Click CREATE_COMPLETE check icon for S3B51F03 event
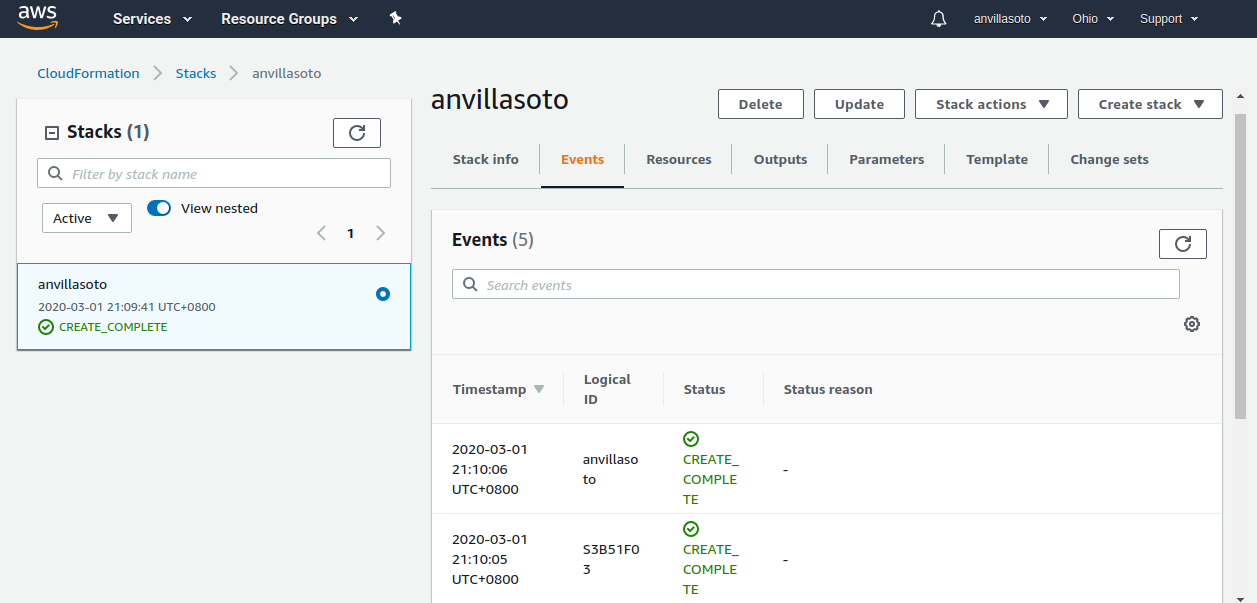1257x603 pixels. [x=691, y=529]
